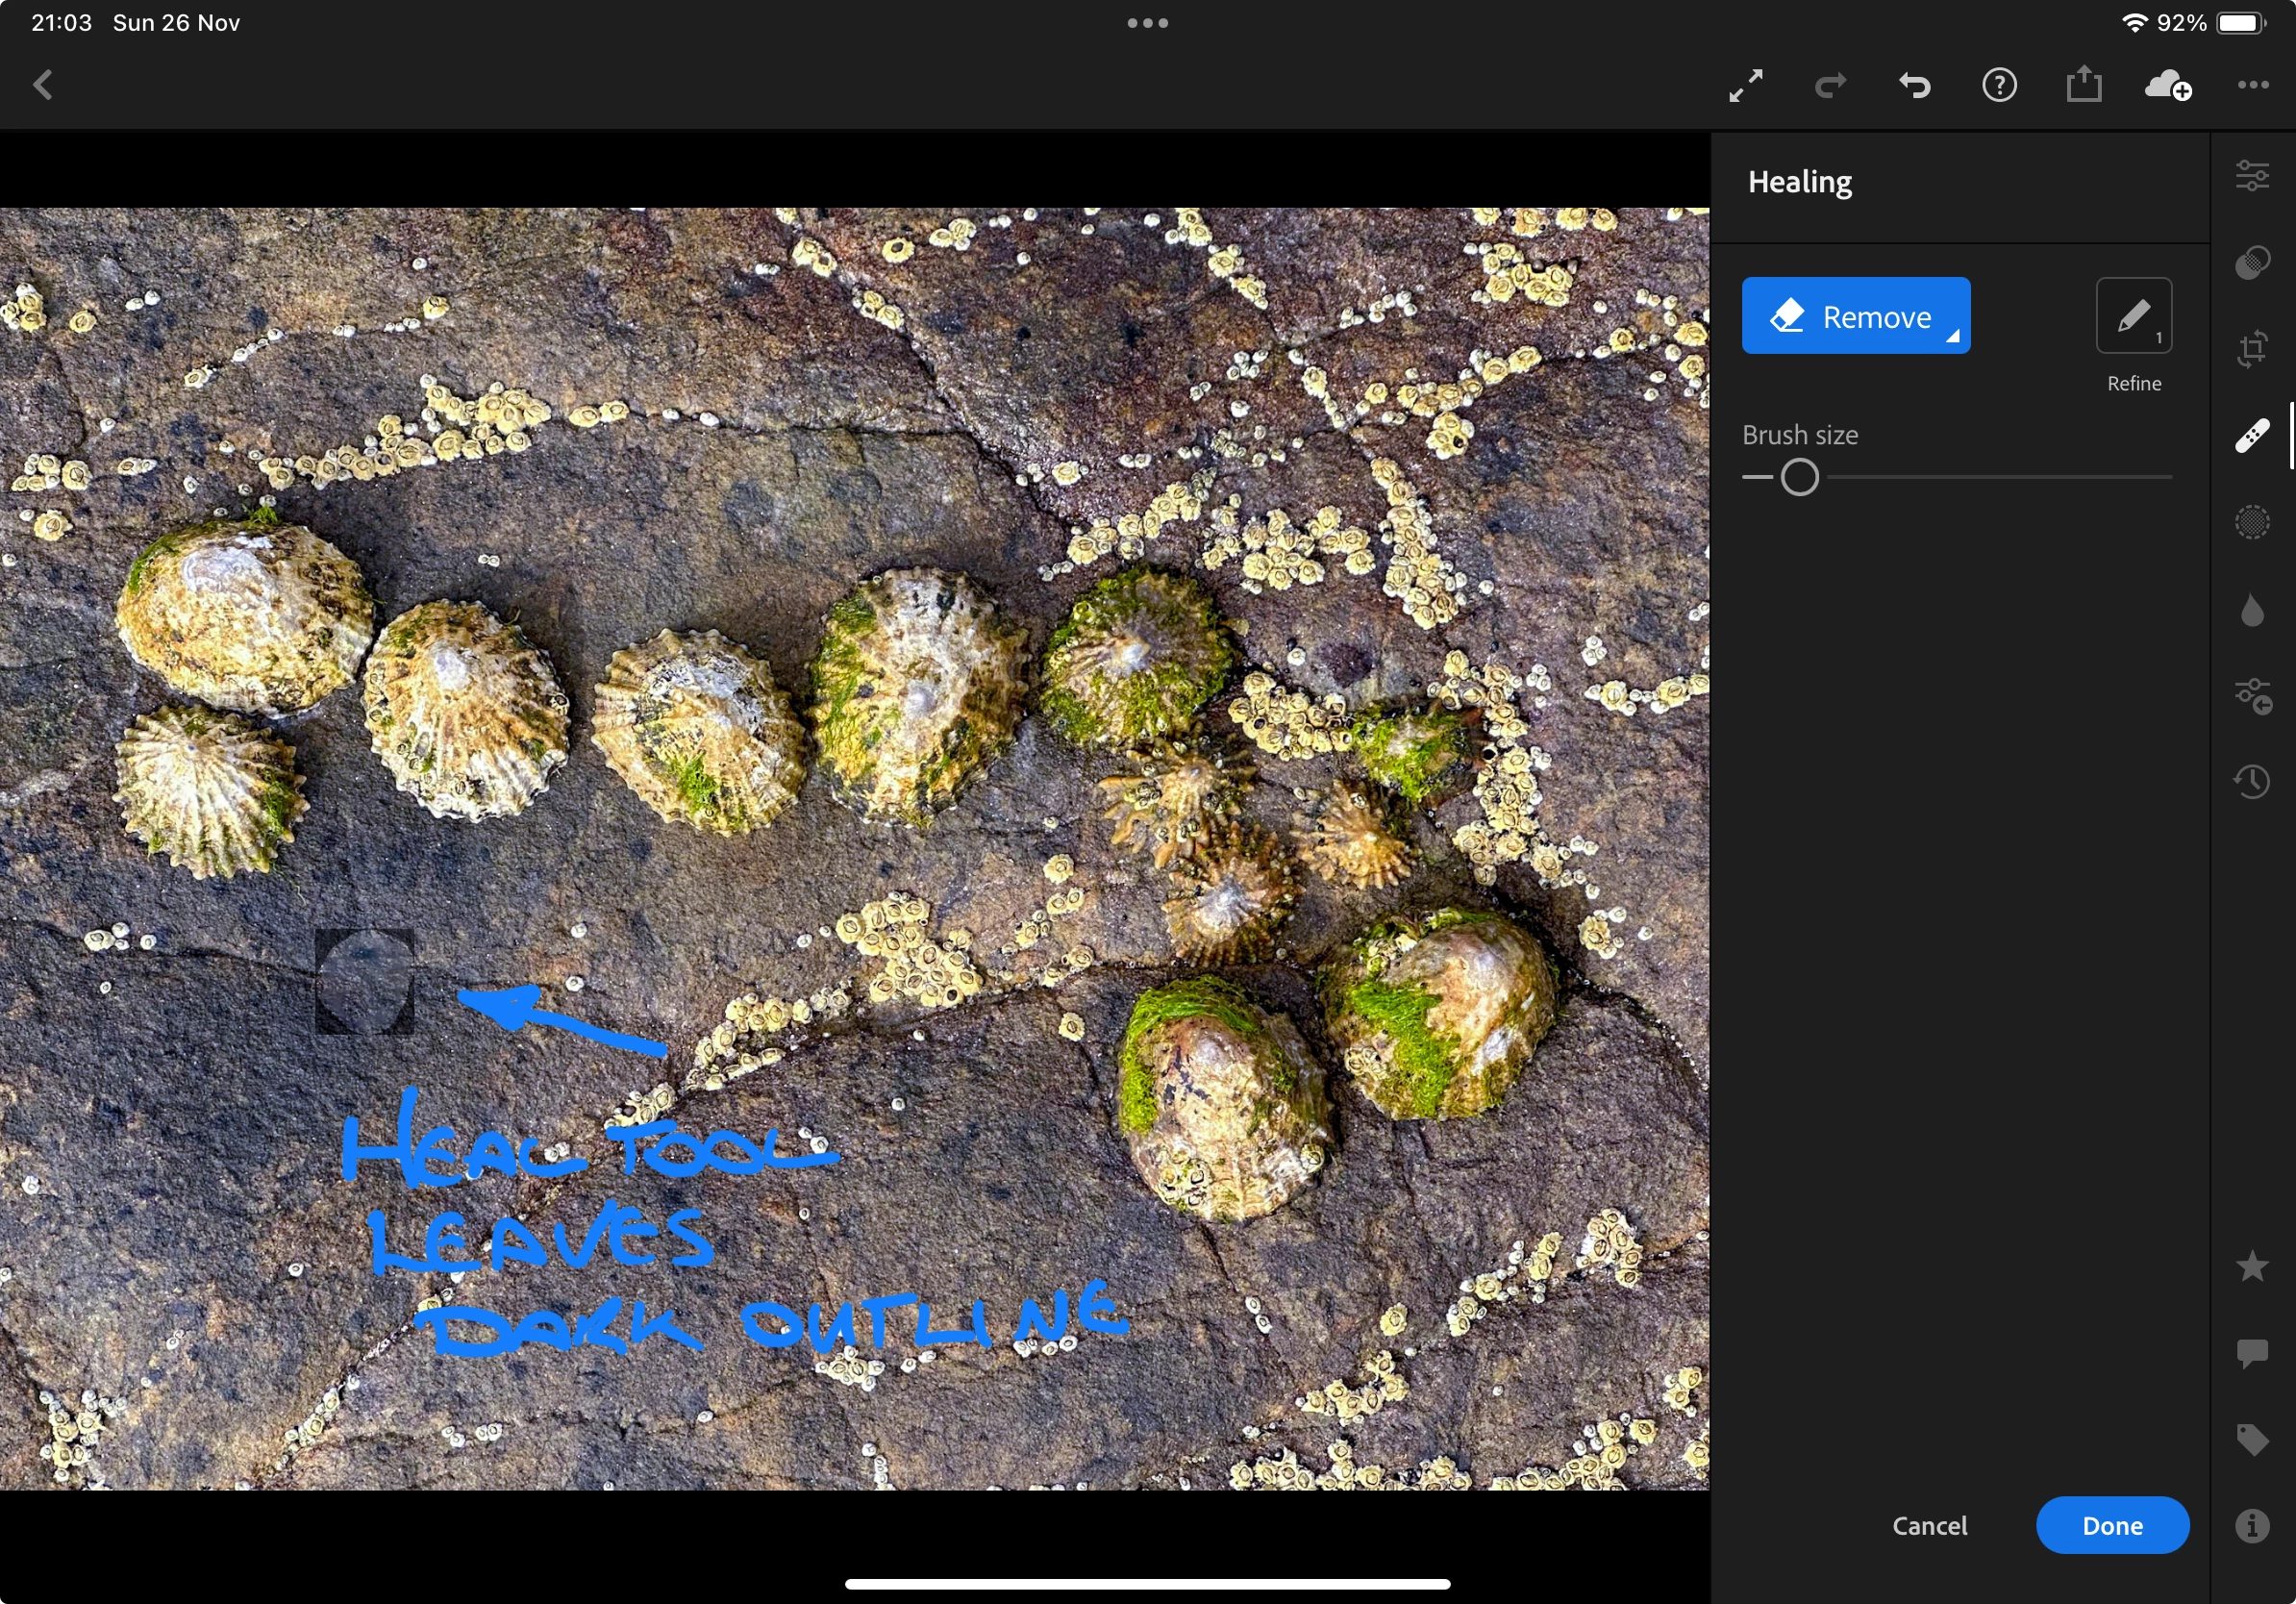The image size is (2296, 1604).
Task: Enter full-screen view with the expand-arrows icon
Action: click(1745, 86)
